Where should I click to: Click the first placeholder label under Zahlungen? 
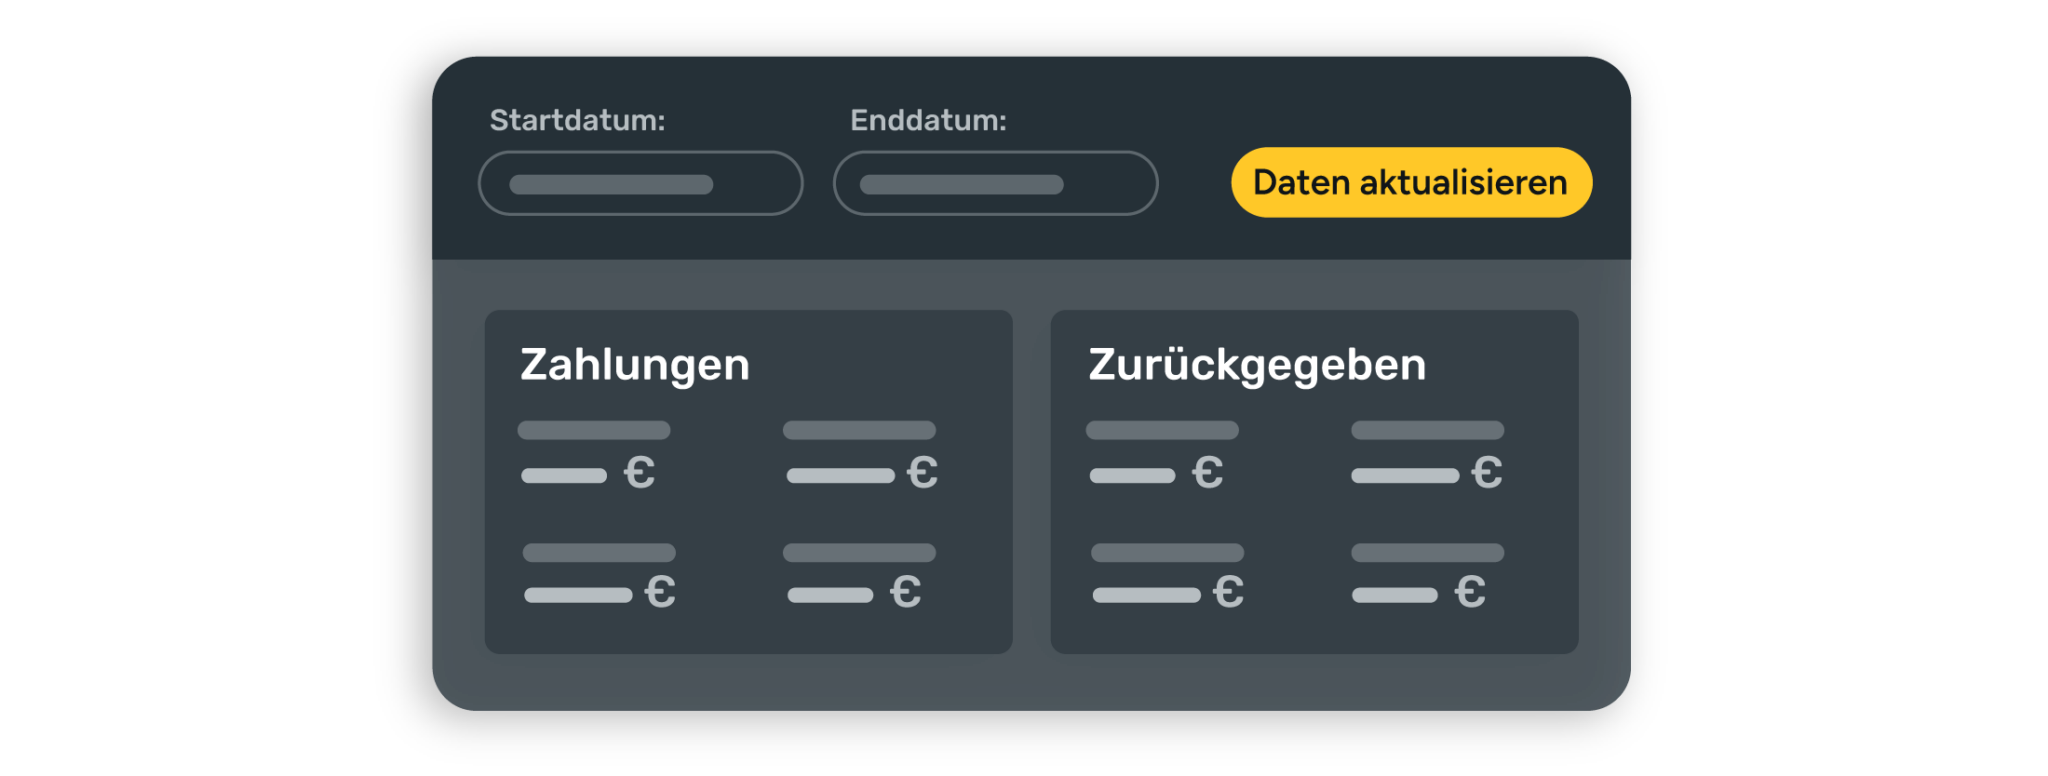594,431
